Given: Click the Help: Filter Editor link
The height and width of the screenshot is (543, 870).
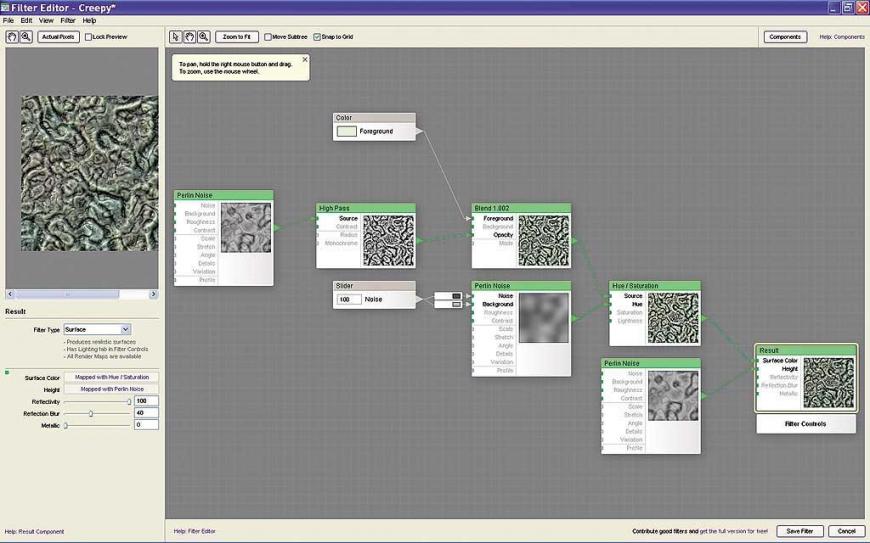Looking at the screenshot, I should 194,531.
